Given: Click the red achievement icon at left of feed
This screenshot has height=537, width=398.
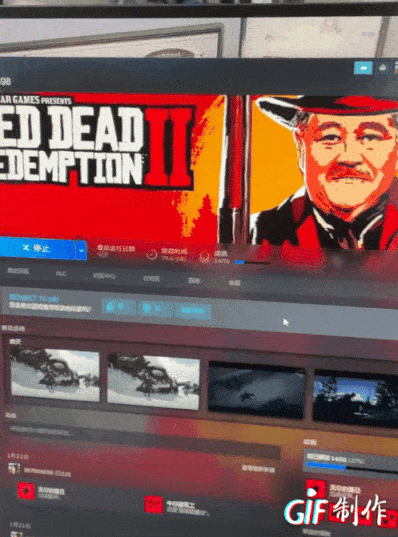Looking at the screenshot, I should click(26, 491).
